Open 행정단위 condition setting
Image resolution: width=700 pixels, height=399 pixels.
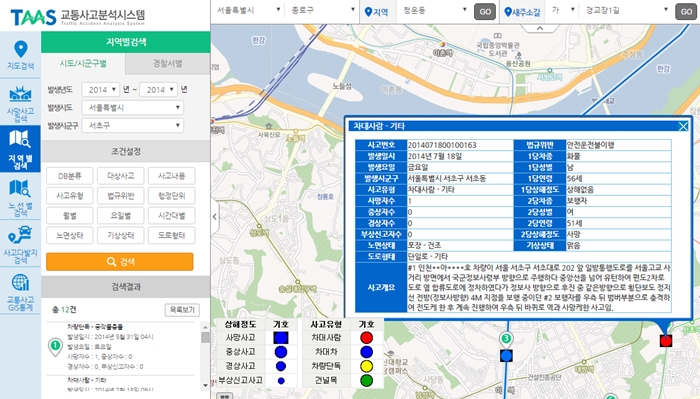pos(171,195)
